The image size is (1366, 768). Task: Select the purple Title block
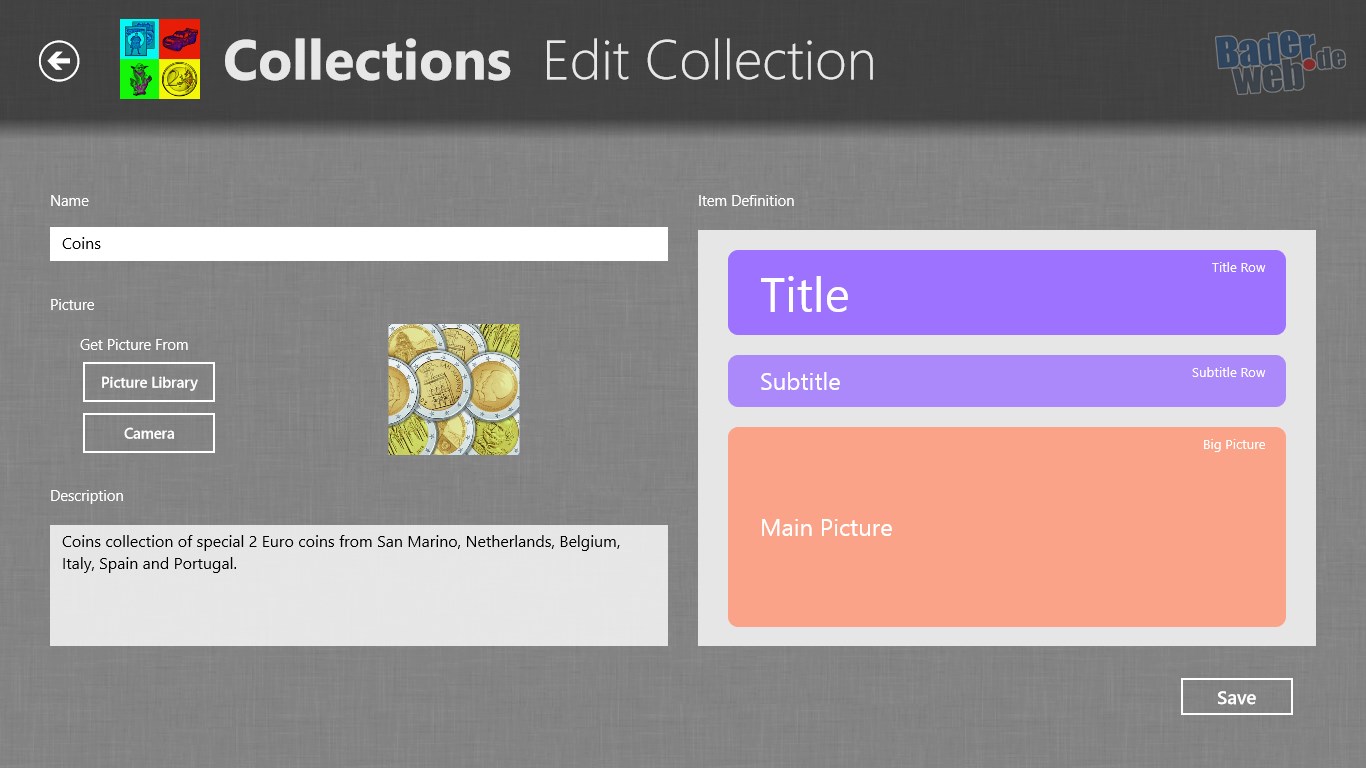pyautogui.click(x=1006, y=293)
